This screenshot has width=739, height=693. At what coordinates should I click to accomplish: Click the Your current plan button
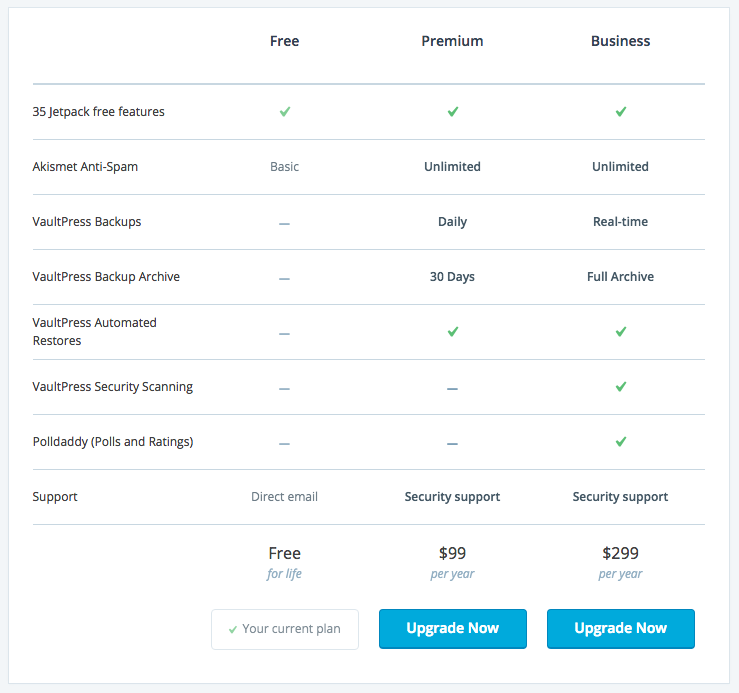[285, 629]
